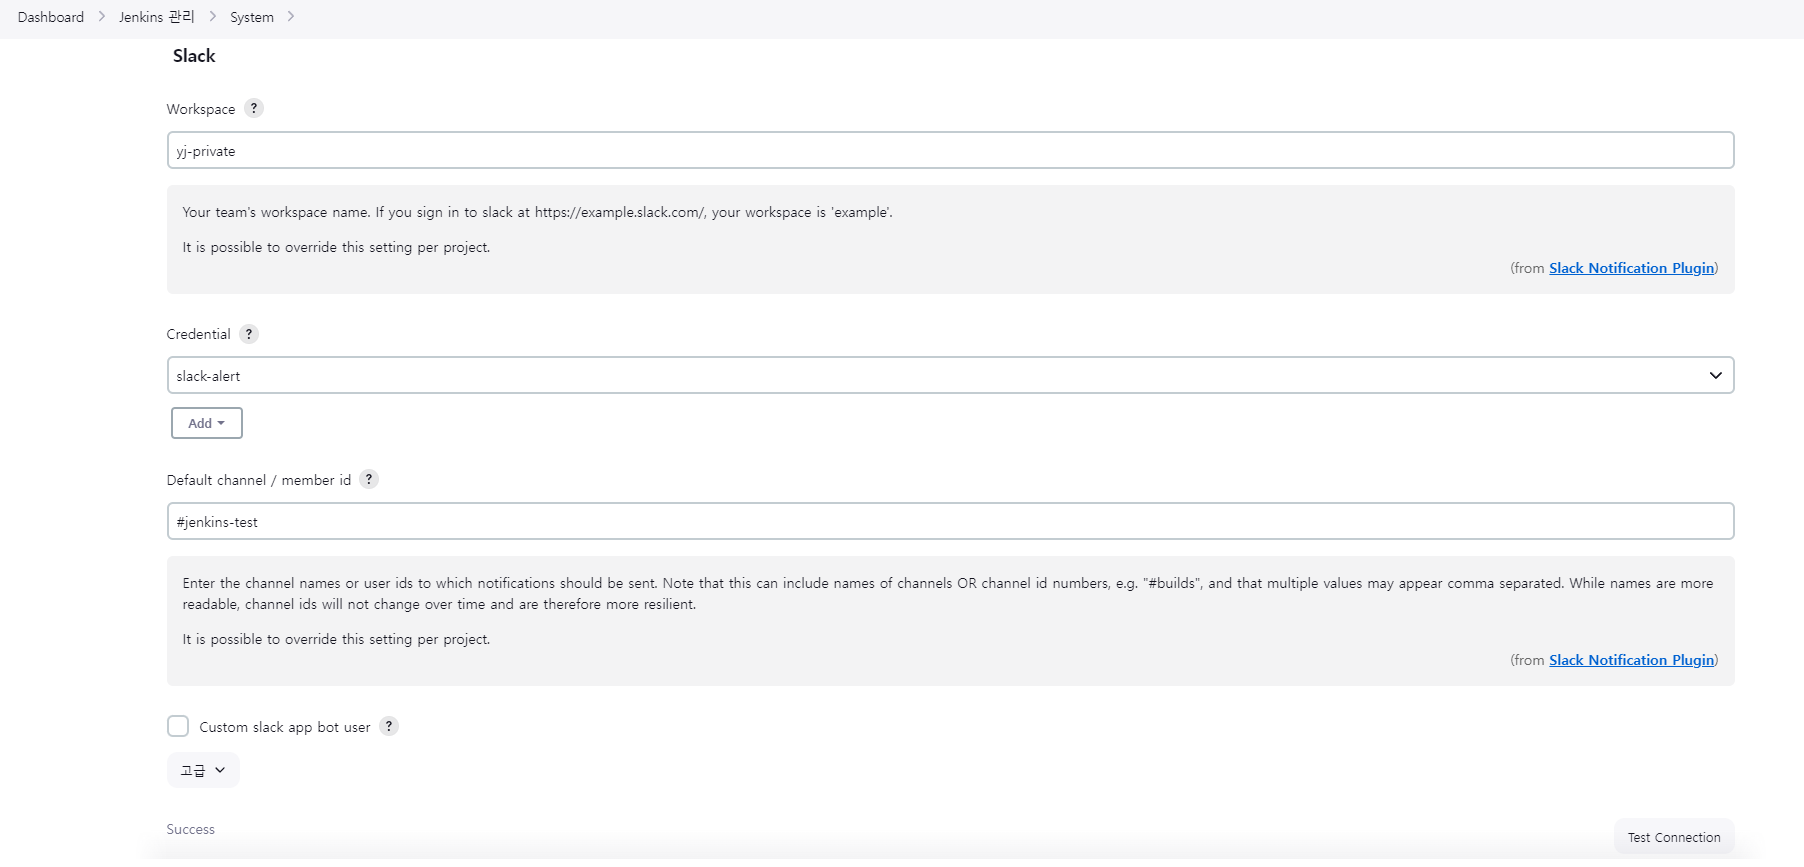Expand the Add credentials dropdown button
Screen dimensions: 1804x867
207,423
